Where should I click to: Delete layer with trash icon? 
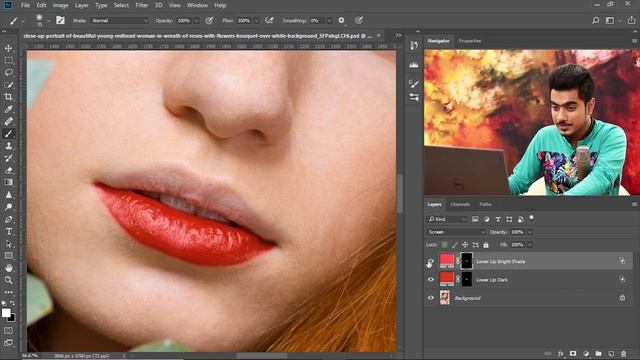pos(624,353)
